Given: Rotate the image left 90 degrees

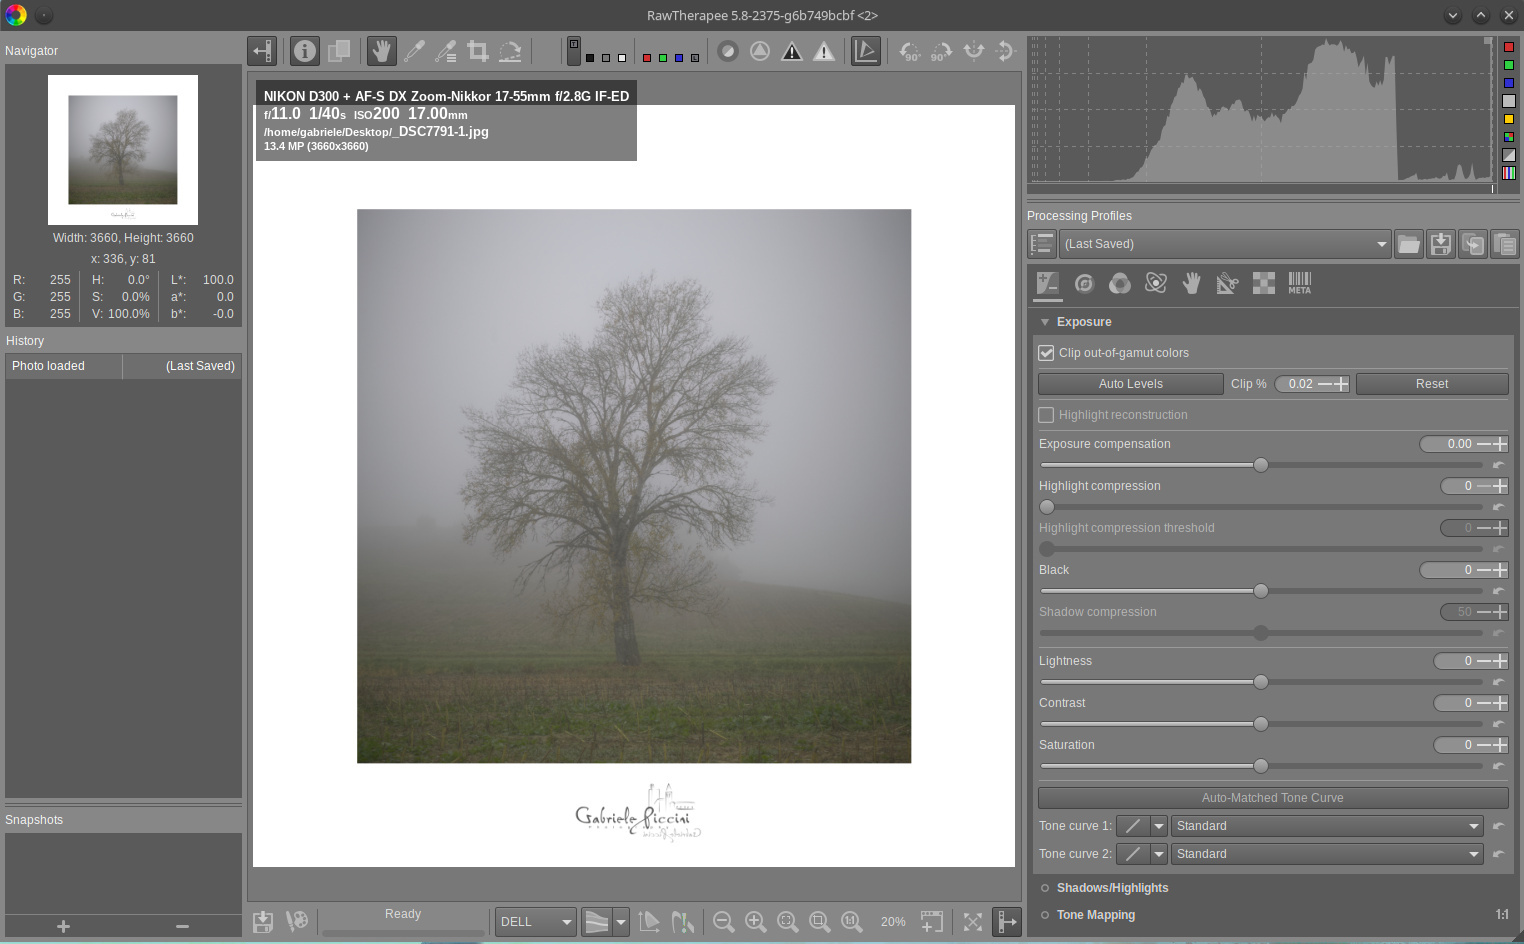Looking at the screenshot, I should pos(909,51).
